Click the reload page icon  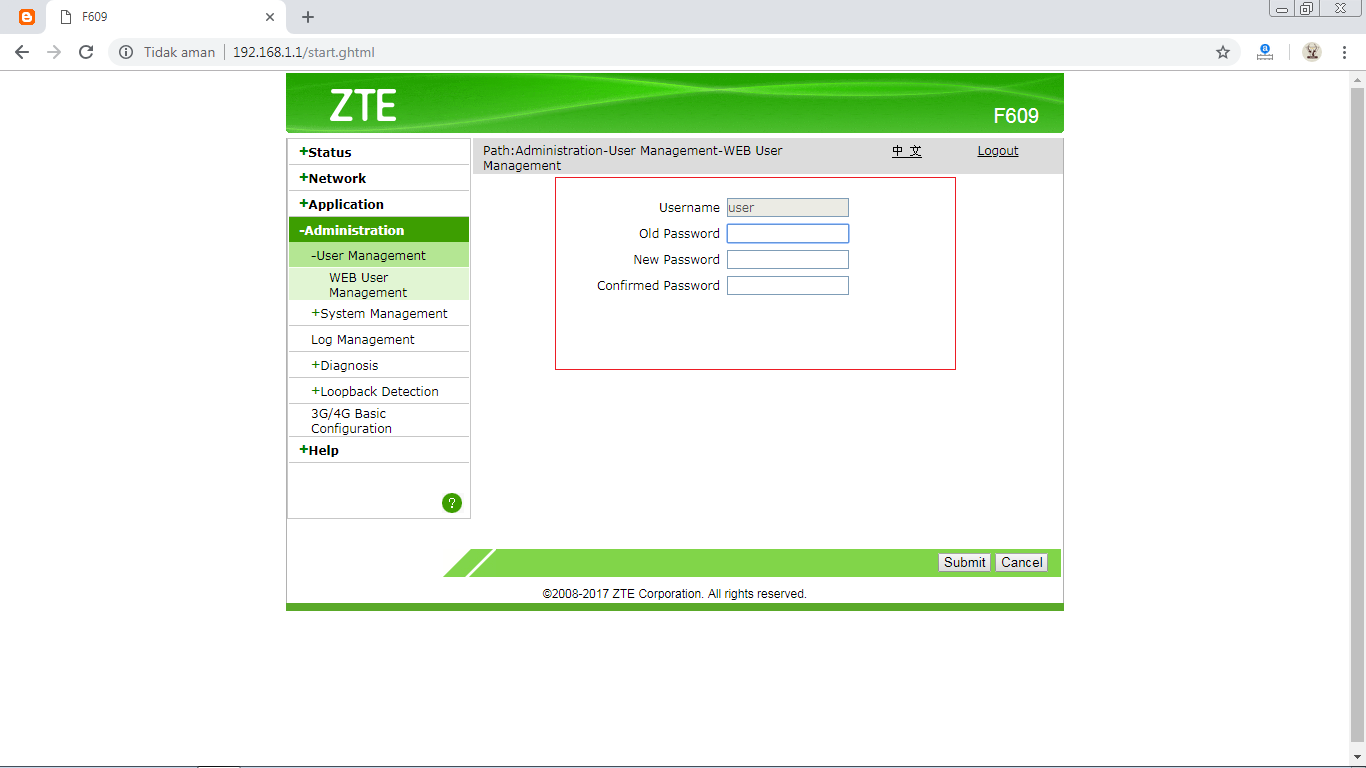[x=85, y=52]
